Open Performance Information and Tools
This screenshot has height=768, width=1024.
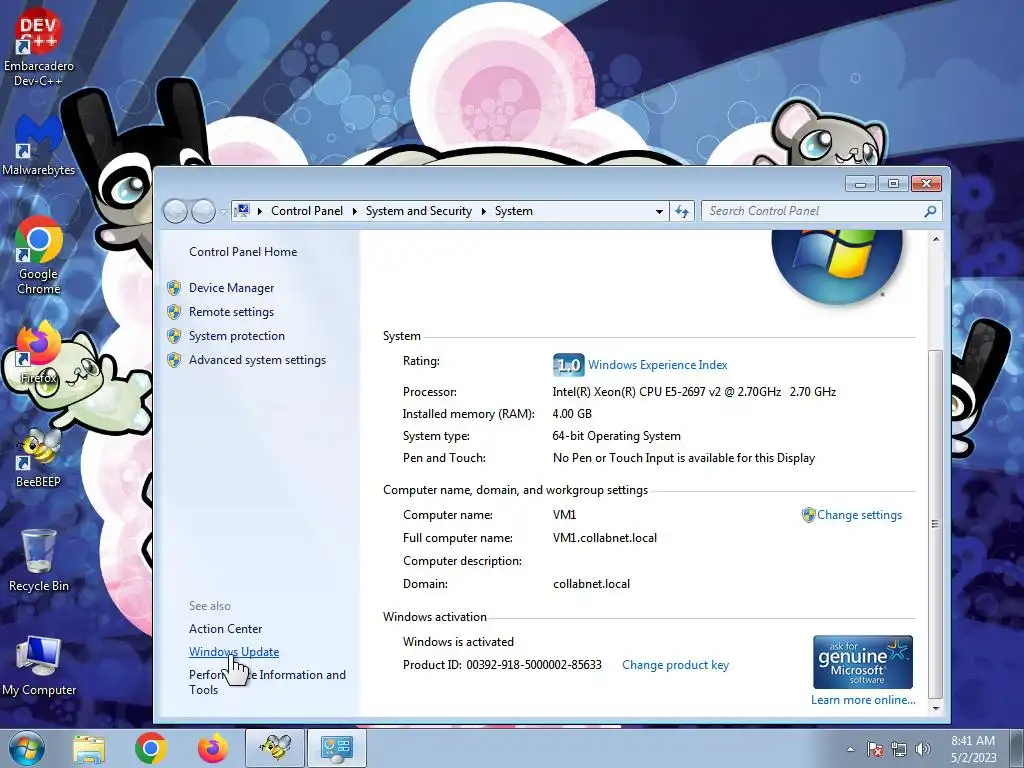(267, 682)
